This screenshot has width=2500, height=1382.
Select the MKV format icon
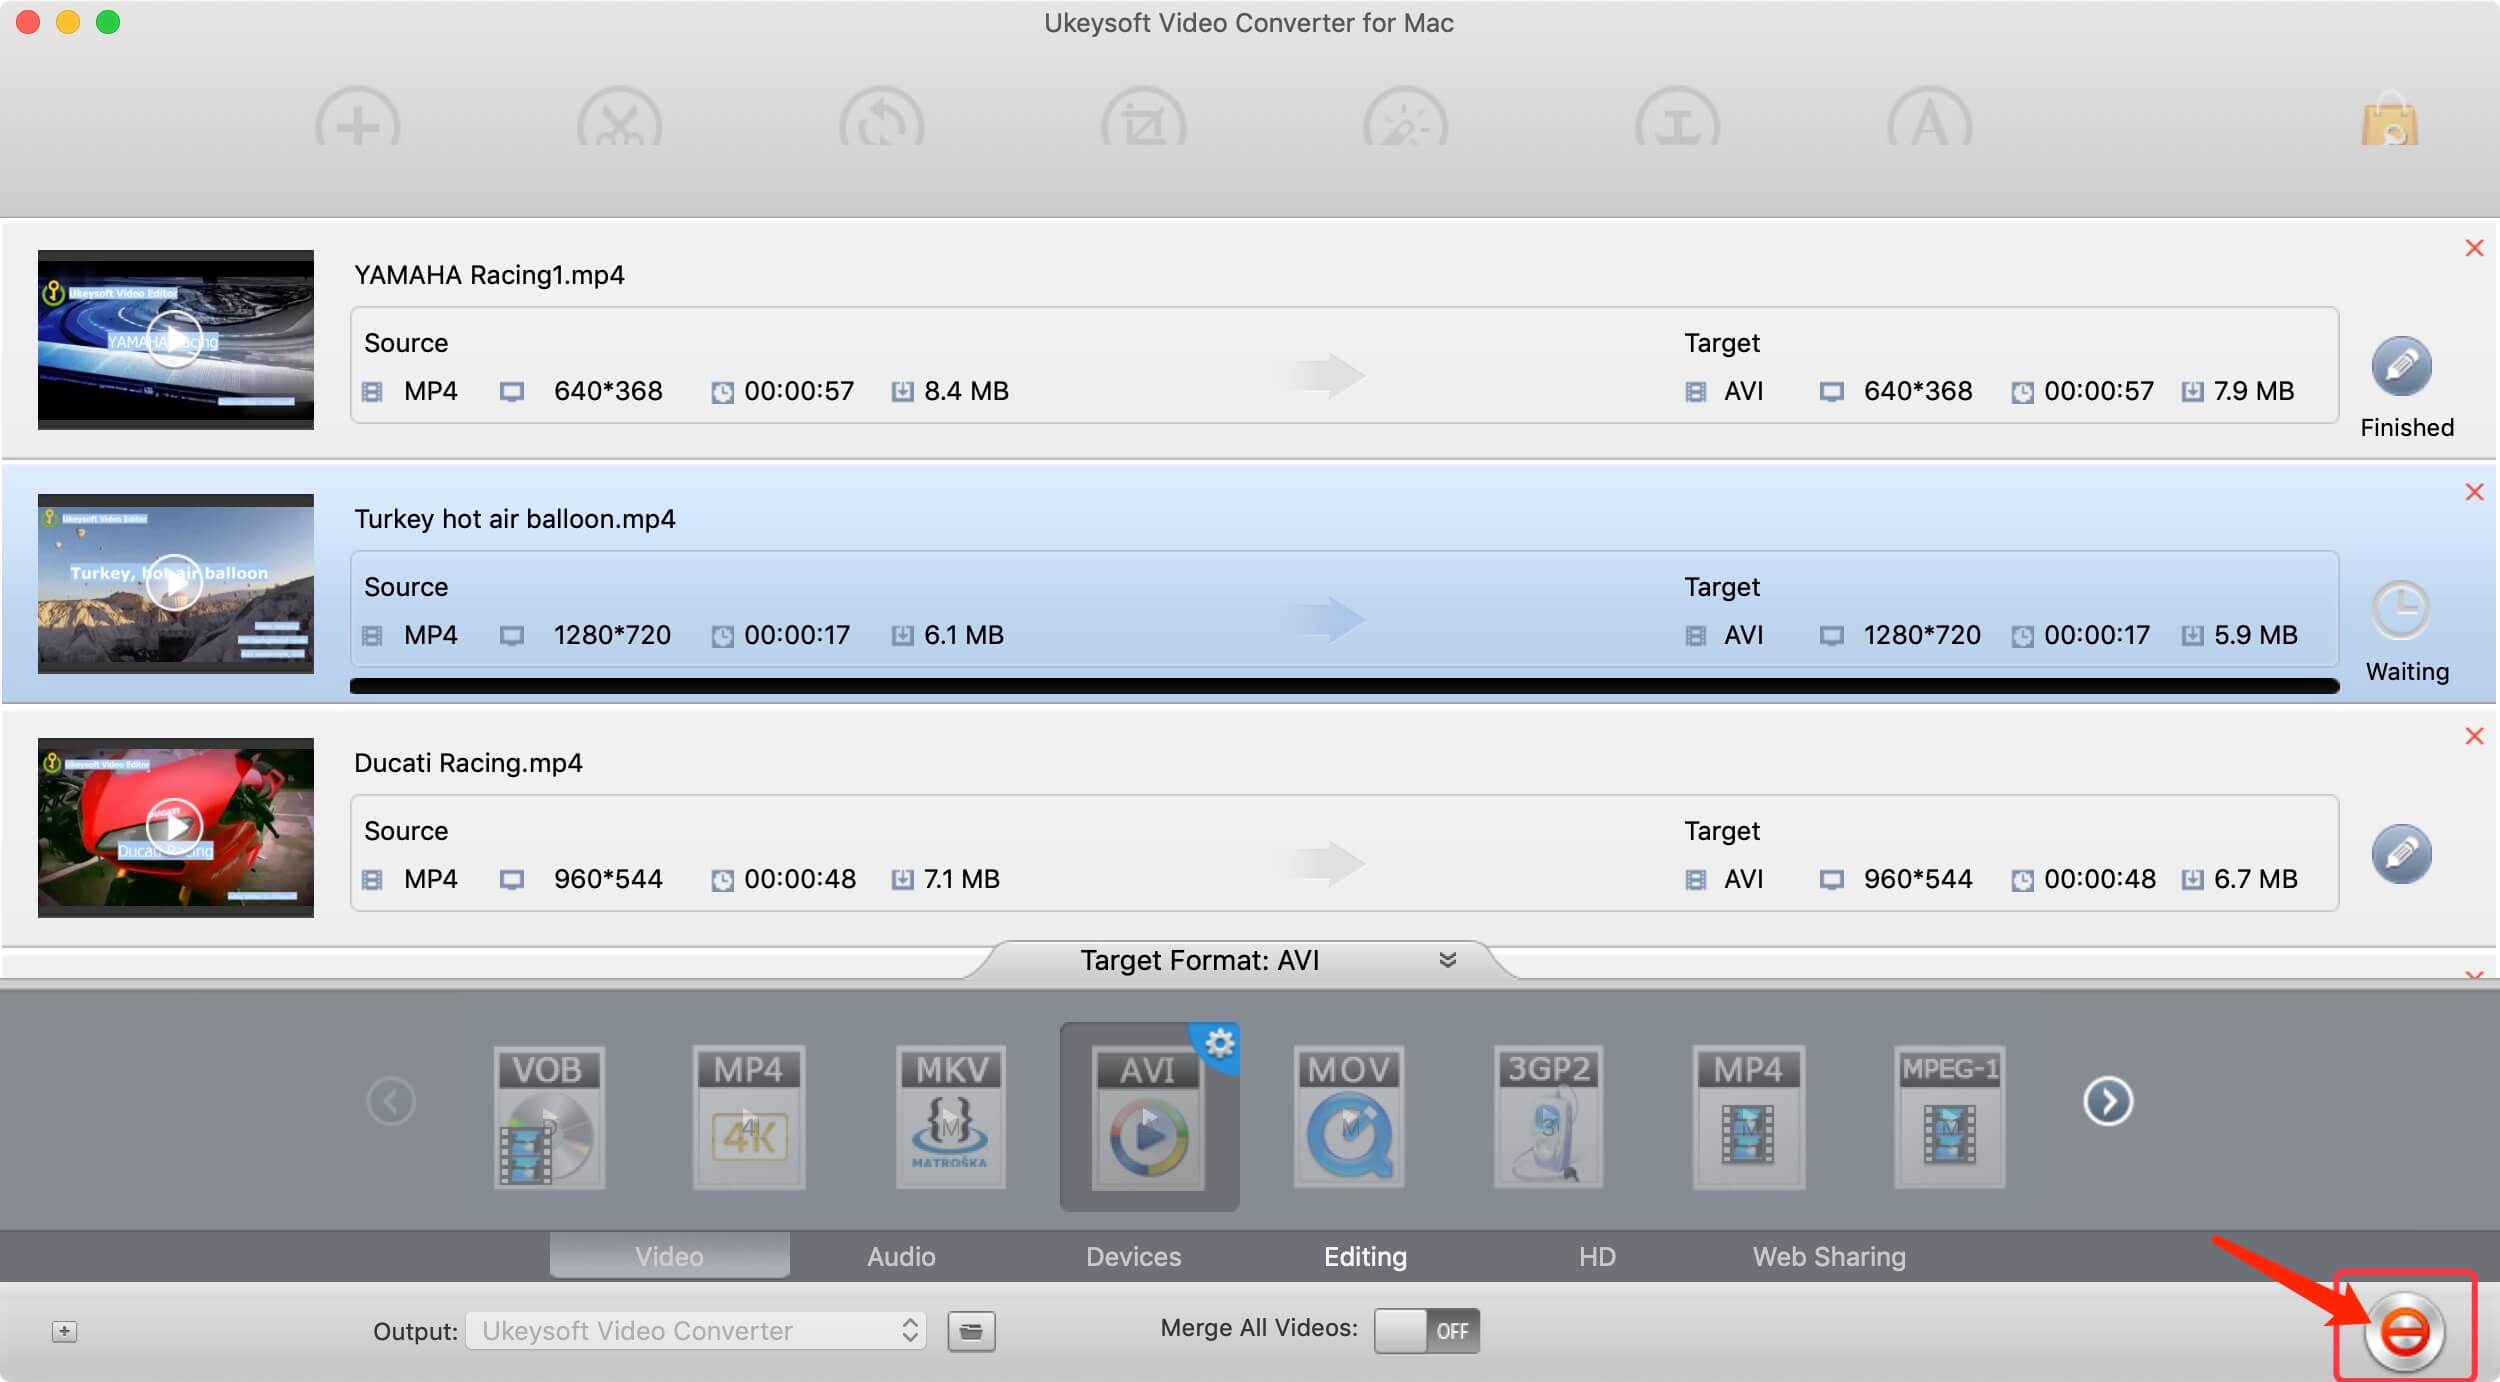948,1116
